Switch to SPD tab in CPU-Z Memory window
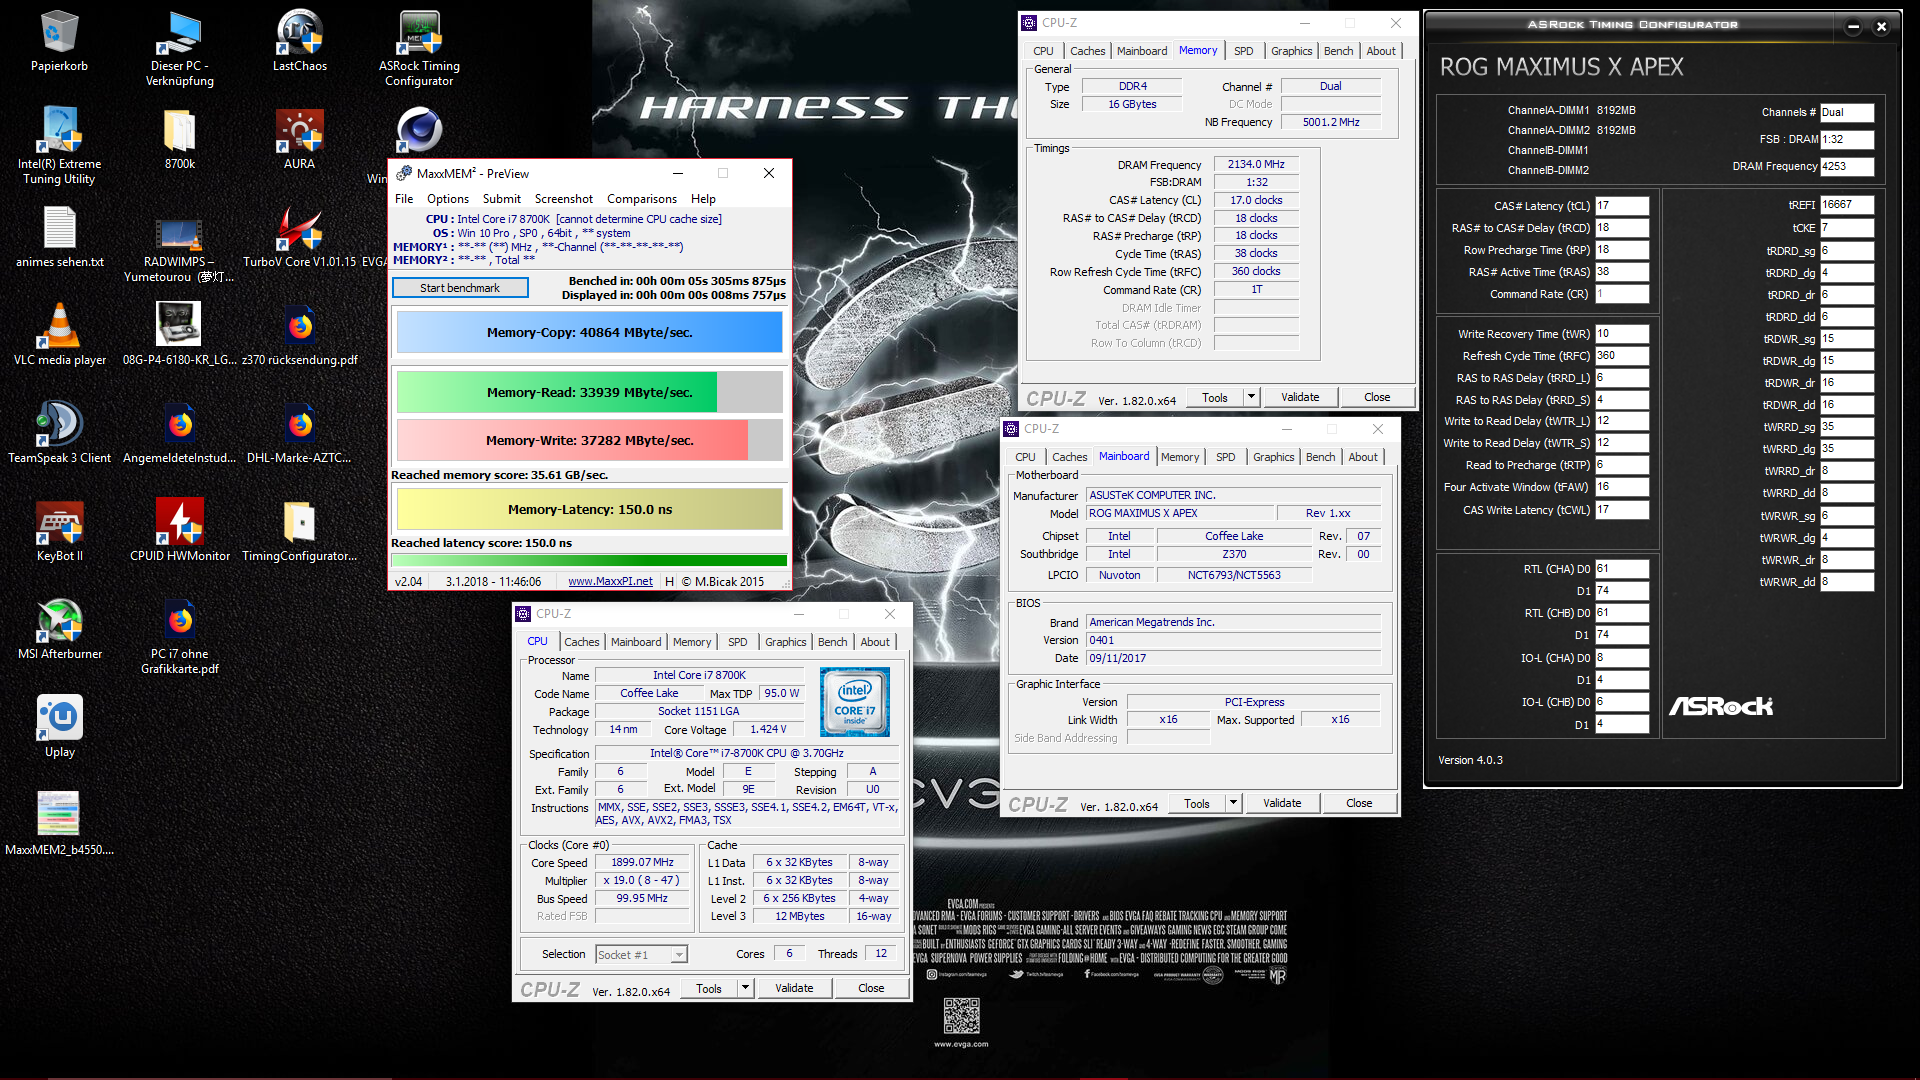1920x1080 pixels. coord(1243,51)
